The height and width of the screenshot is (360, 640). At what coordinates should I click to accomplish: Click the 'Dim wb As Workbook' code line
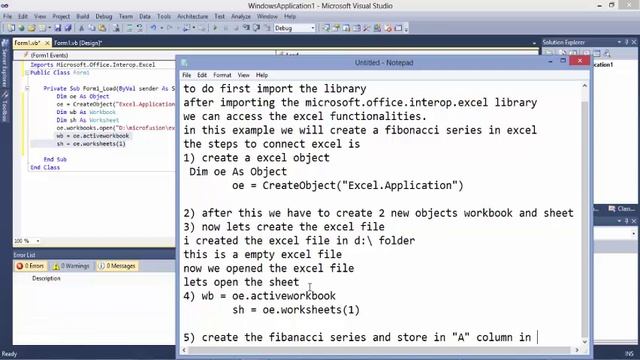pyautogui.click(x=86, y=112)
